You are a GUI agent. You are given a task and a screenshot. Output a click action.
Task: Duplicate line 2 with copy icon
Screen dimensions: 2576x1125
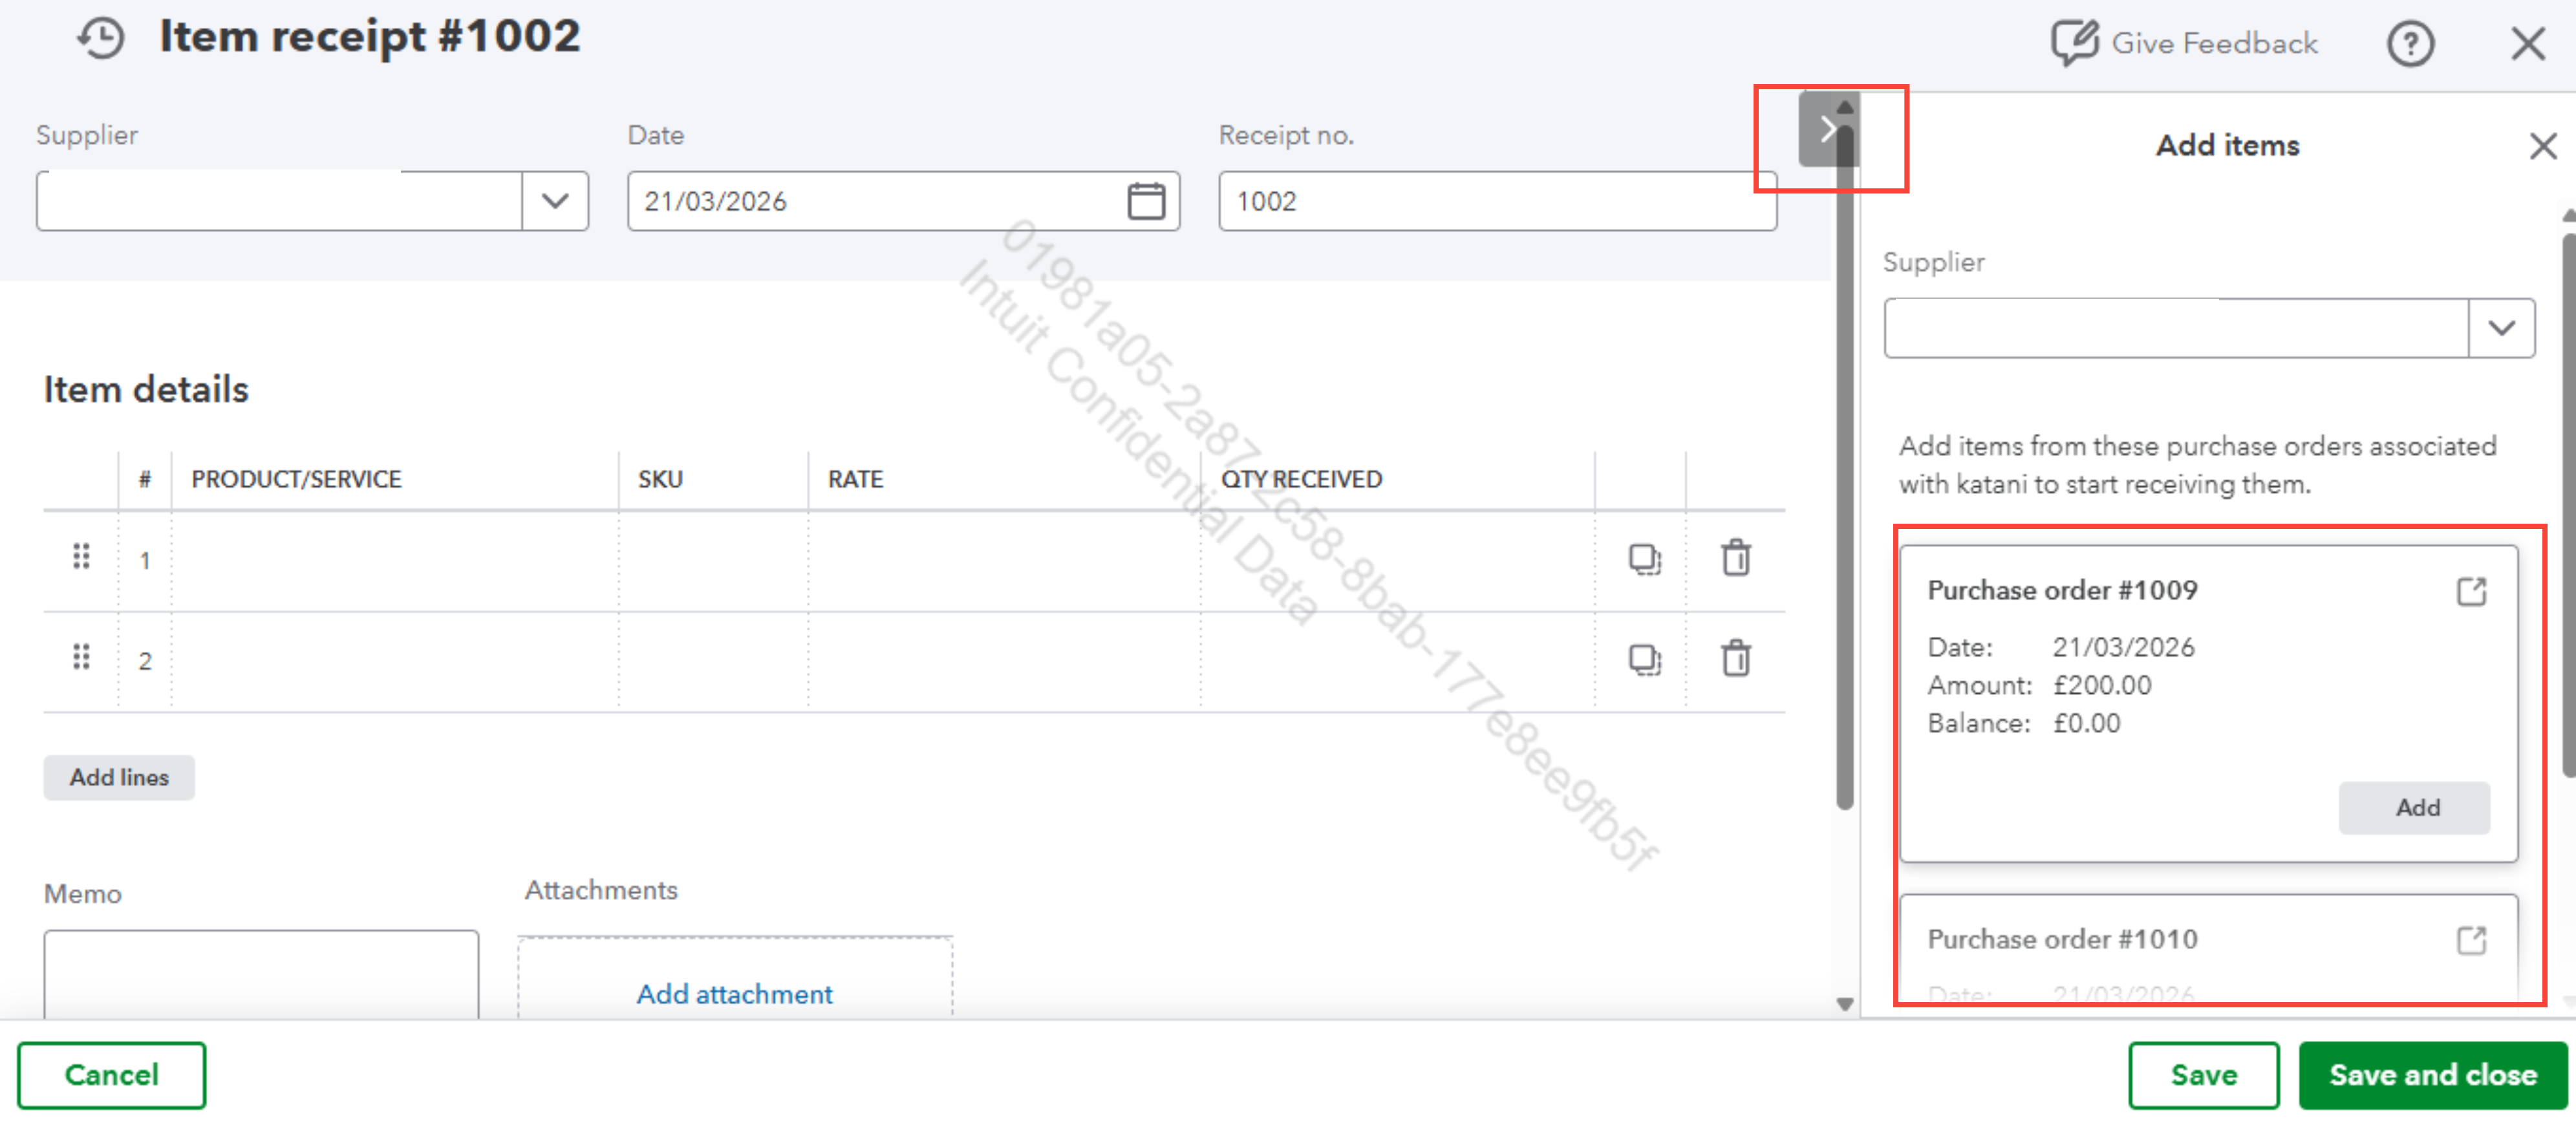tap(1644, 660)
